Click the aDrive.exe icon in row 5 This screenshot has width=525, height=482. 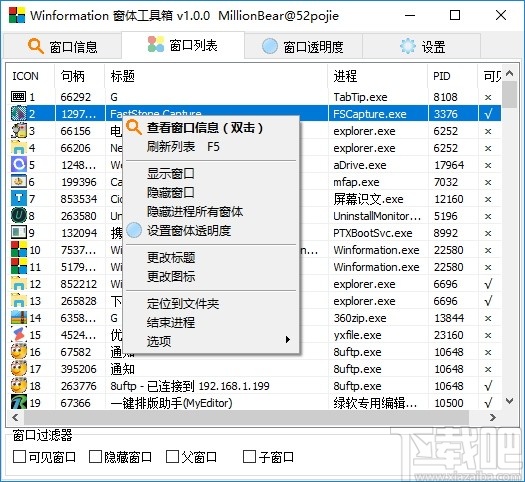(18, 165)
